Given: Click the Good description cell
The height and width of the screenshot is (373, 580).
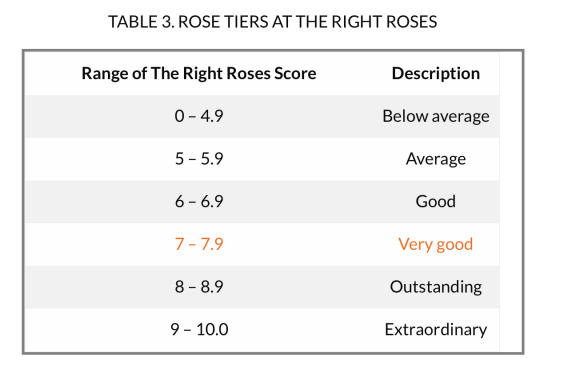Looking at the screenshot, I should pos(436,202).
